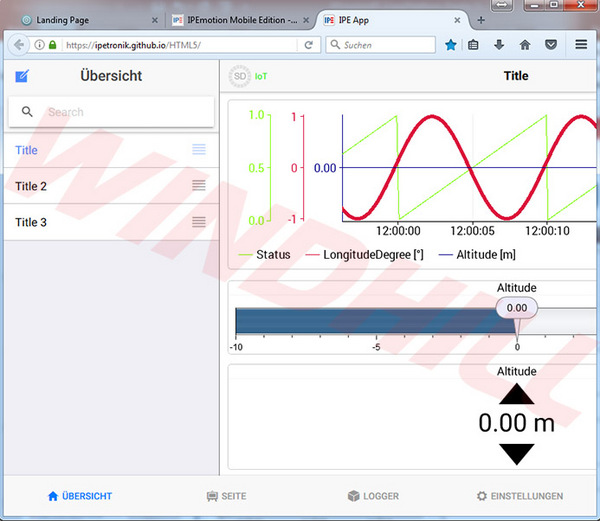Click the SD card status icon
Viewport: 600px width, 521px height.
240,76
